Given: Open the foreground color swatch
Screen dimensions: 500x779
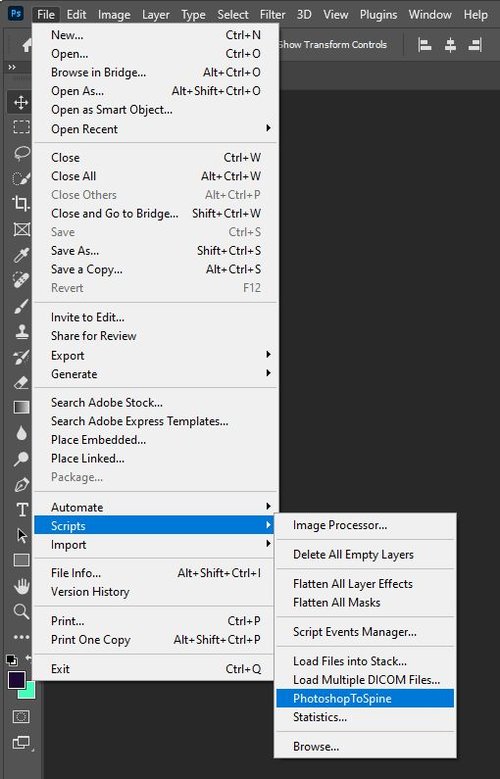Looking at the screenshot, I should 16,680.
